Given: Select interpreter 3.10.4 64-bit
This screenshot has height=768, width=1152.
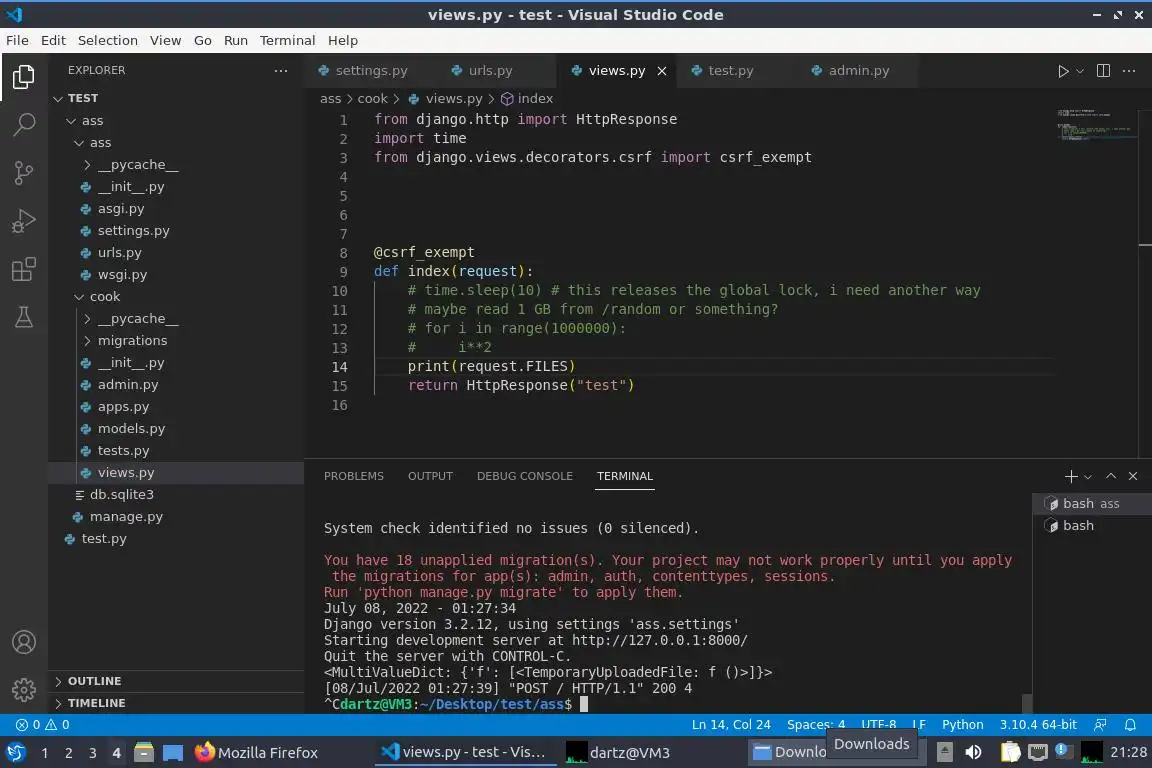Looking at the screenshot, I should 1037,725.
